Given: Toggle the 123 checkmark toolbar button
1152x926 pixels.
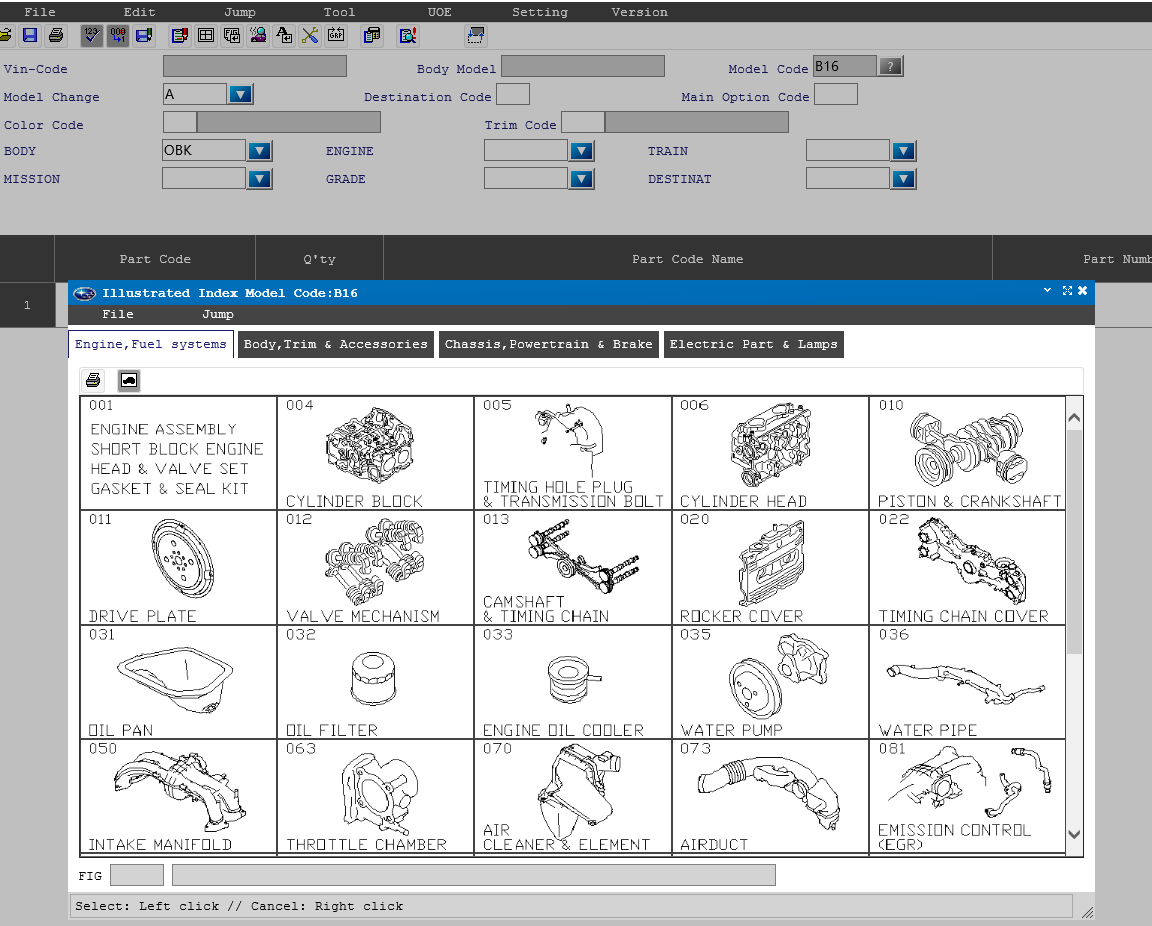Looking at the screenshot, I should 91,36.
